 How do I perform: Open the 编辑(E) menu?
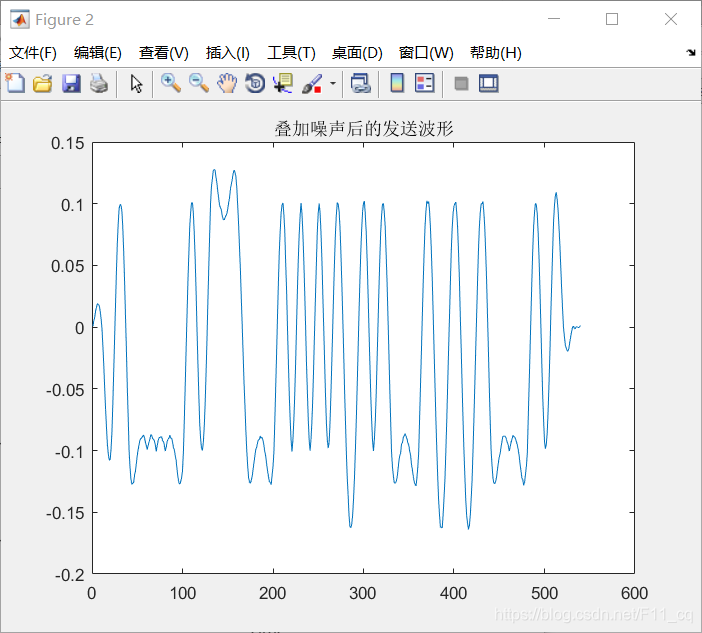(98, 53)
